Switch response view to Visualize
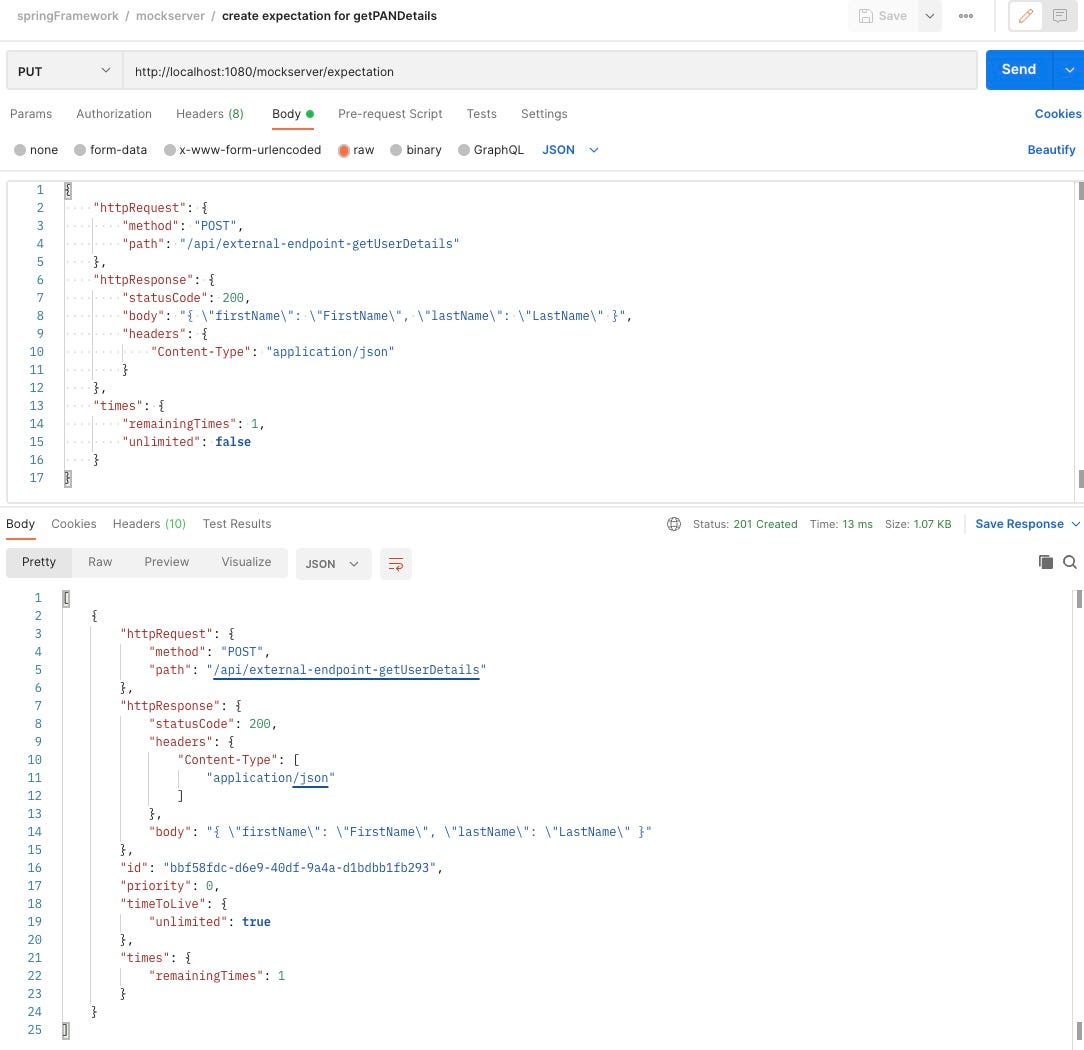 pos(246,562)
